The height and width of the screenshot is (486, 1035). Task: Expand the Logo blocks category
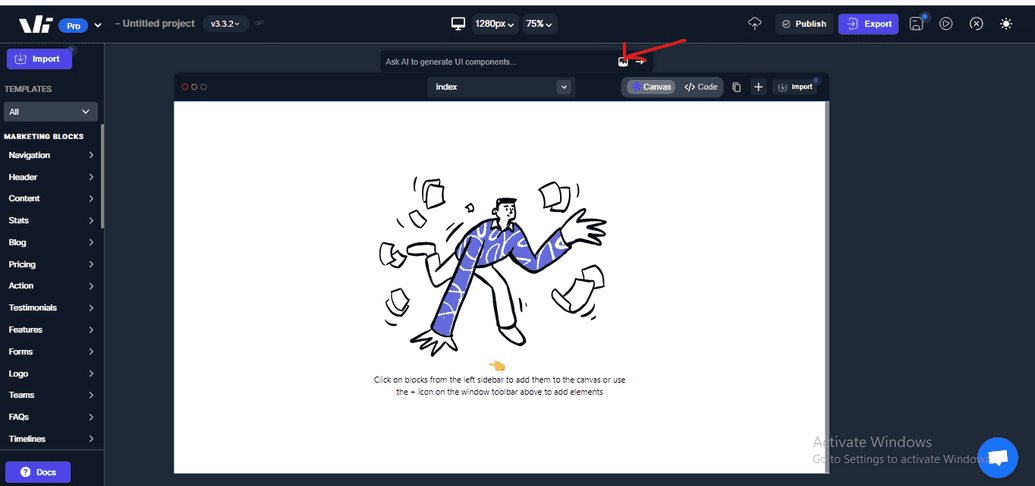(50, 374)
